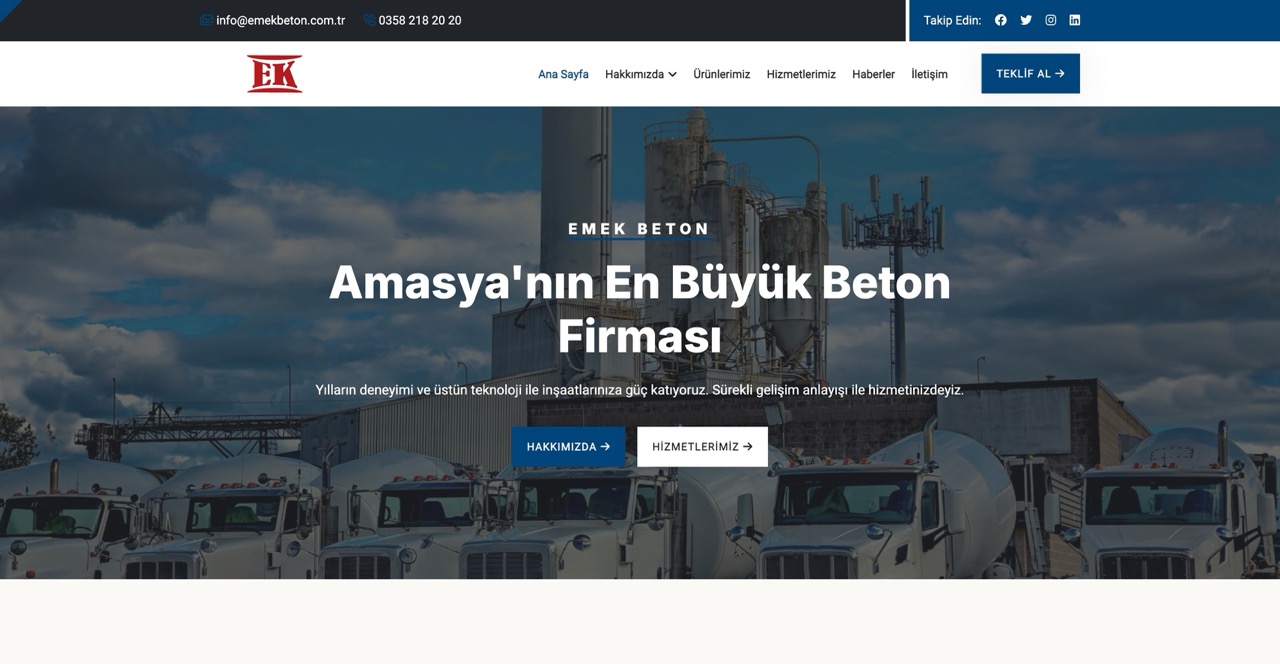Image resolution: width=1280 pixels, height=664 pixels.
Task: Call the number 0358 218 20 20
Action: (419, 19)
